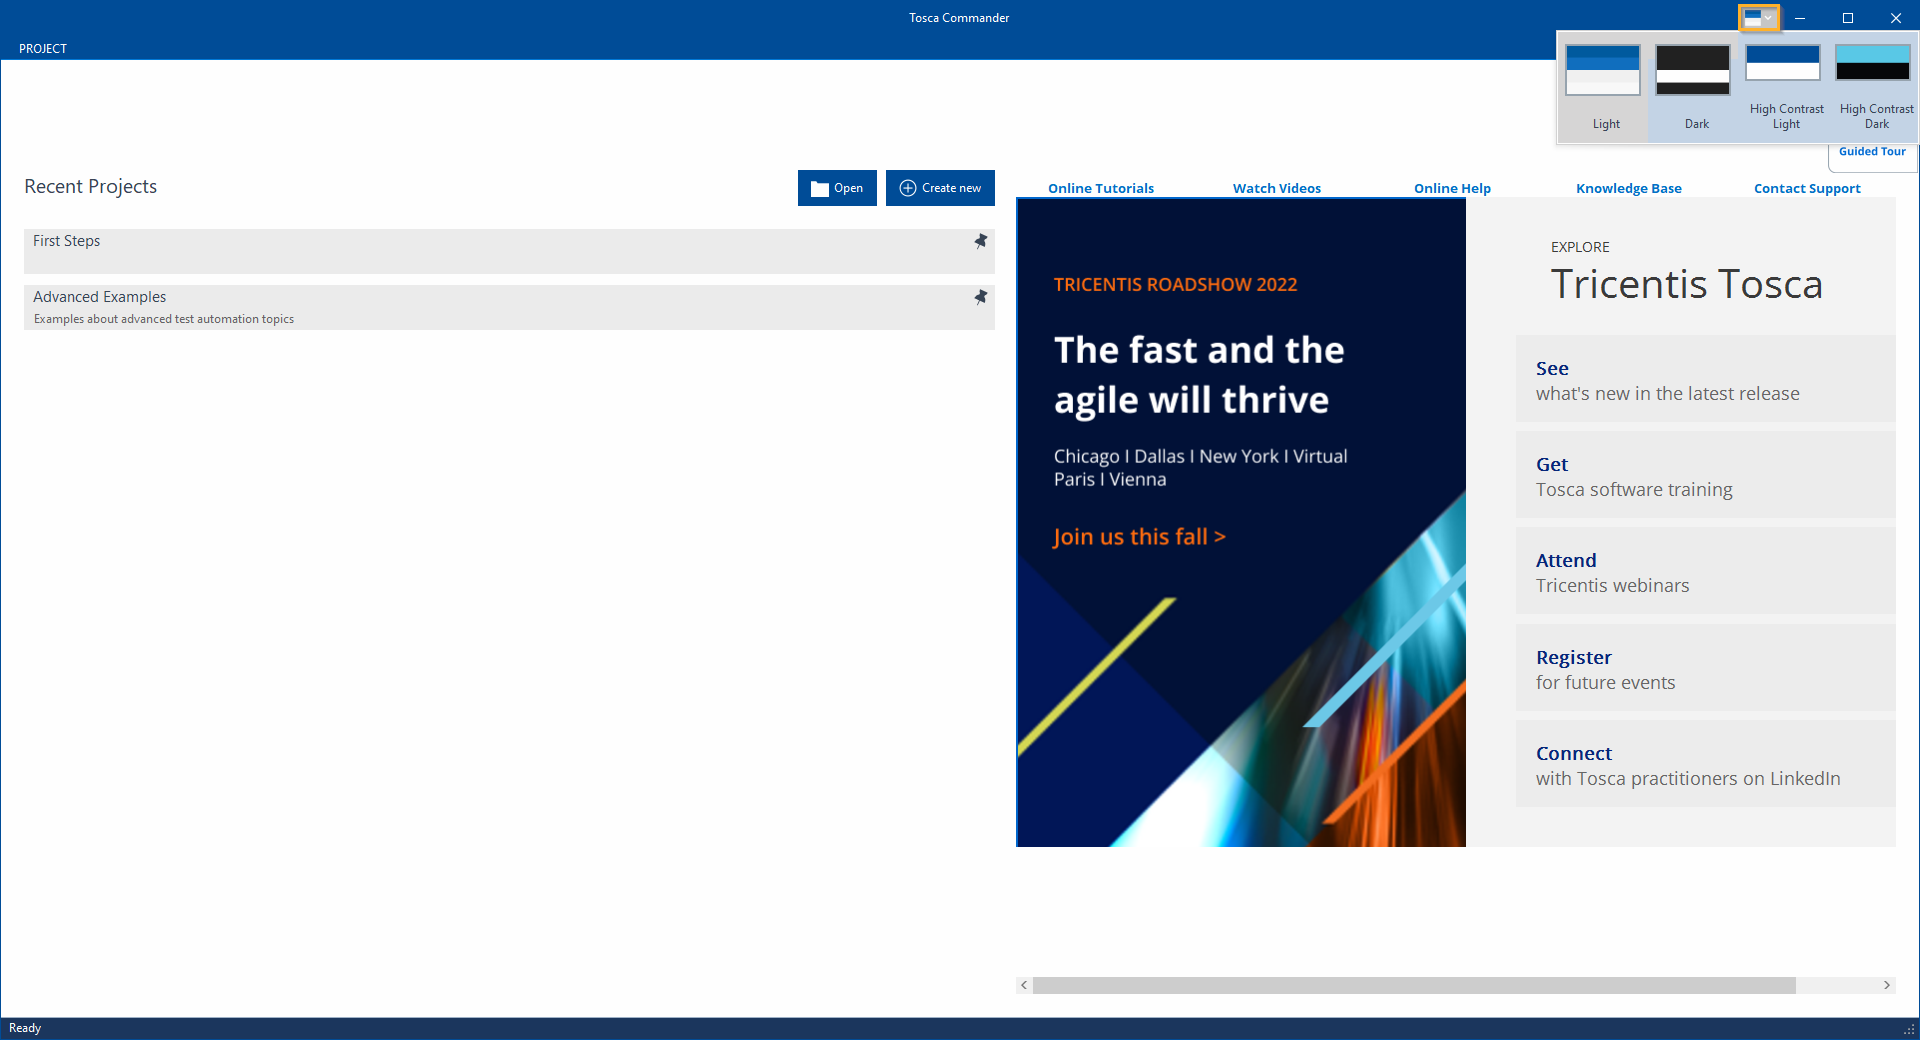Visit the Knowledge Base link

[x=1628, y=188]
